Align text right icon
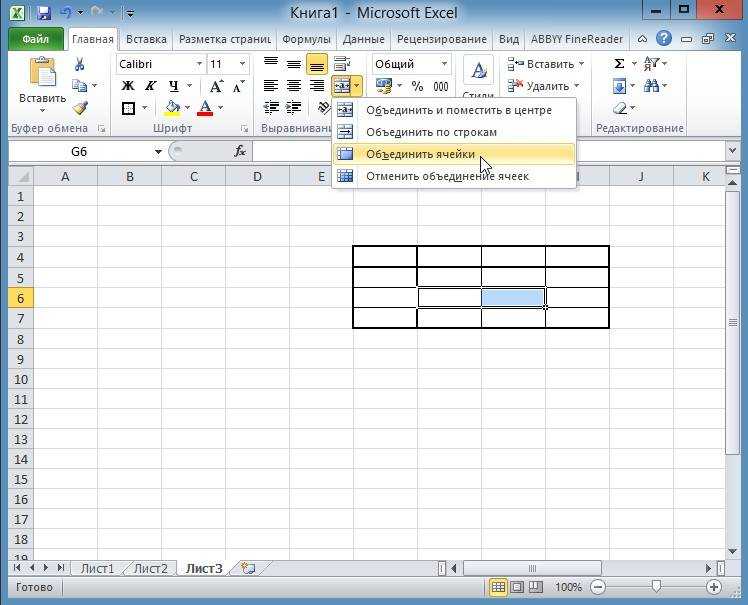 (x=317, y=86)
